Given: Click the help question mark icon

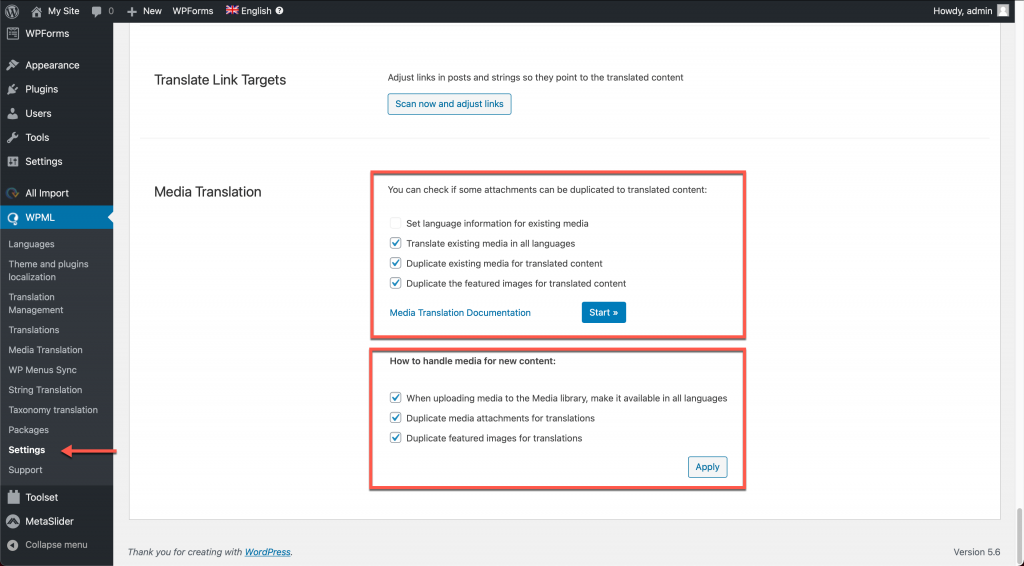Looking at the screenshot, I should (280, 10).
